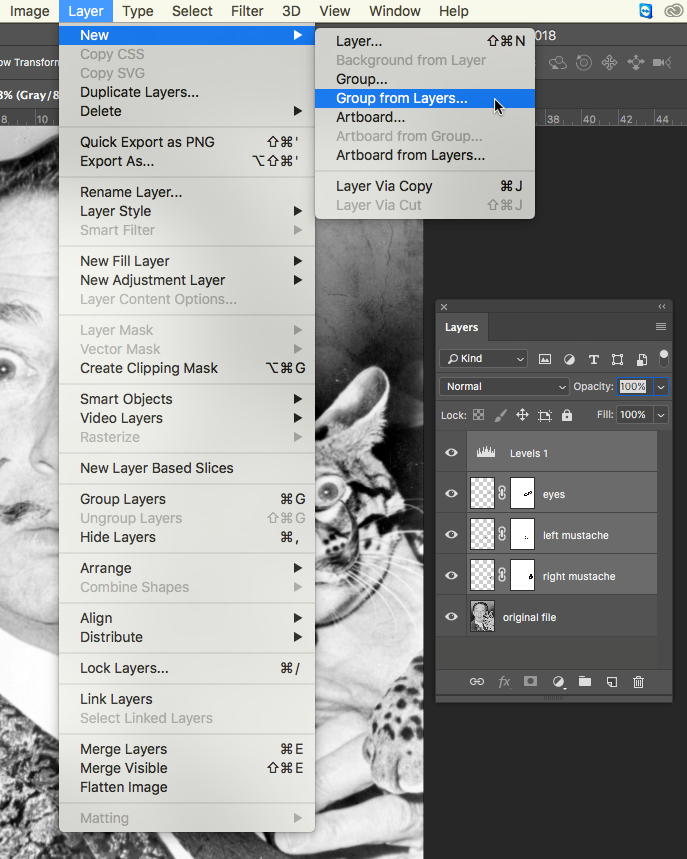Open the Normal blend mode dropdown
This screenshot has width=687, height=859.
pos(504,387)
